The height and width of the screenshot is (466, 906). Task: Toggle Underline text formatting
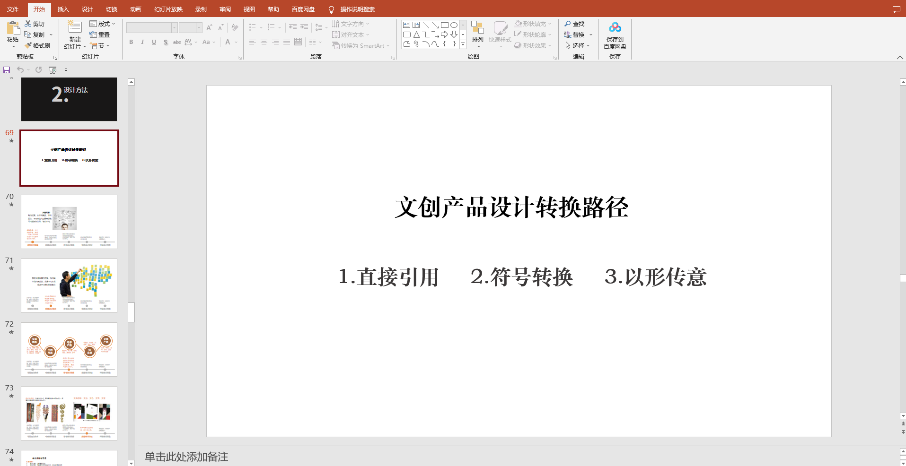[x=155, y=42]
